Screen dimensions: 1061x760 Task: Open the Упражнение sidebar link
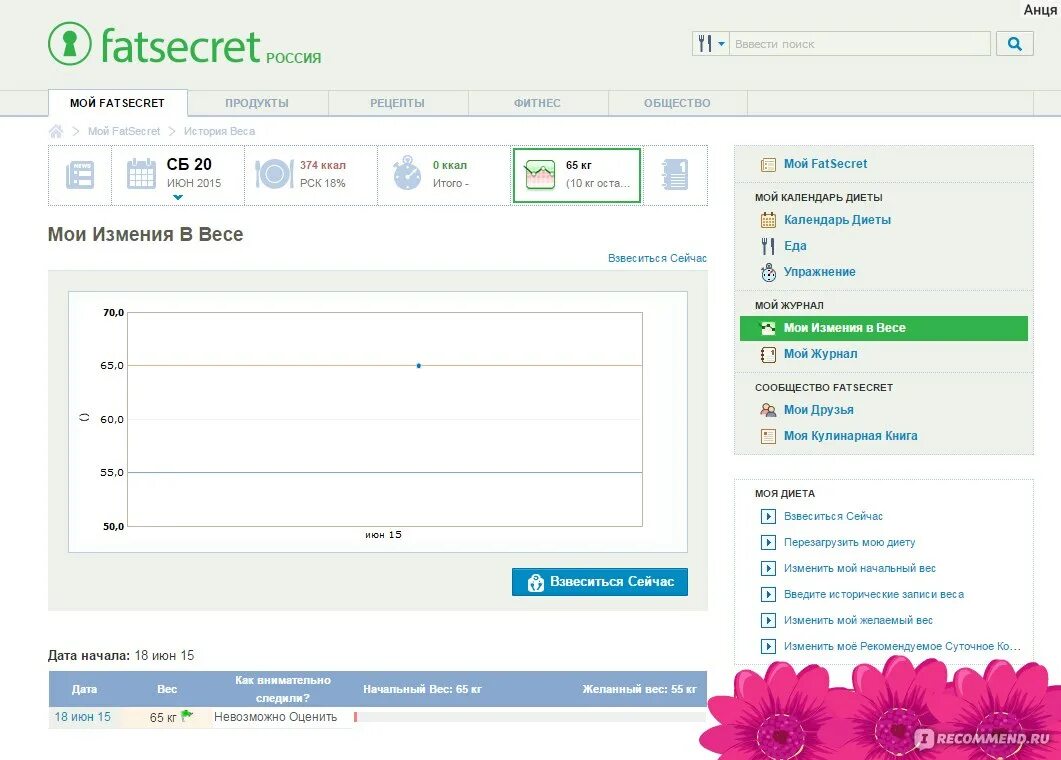click(x=819, y=272)
